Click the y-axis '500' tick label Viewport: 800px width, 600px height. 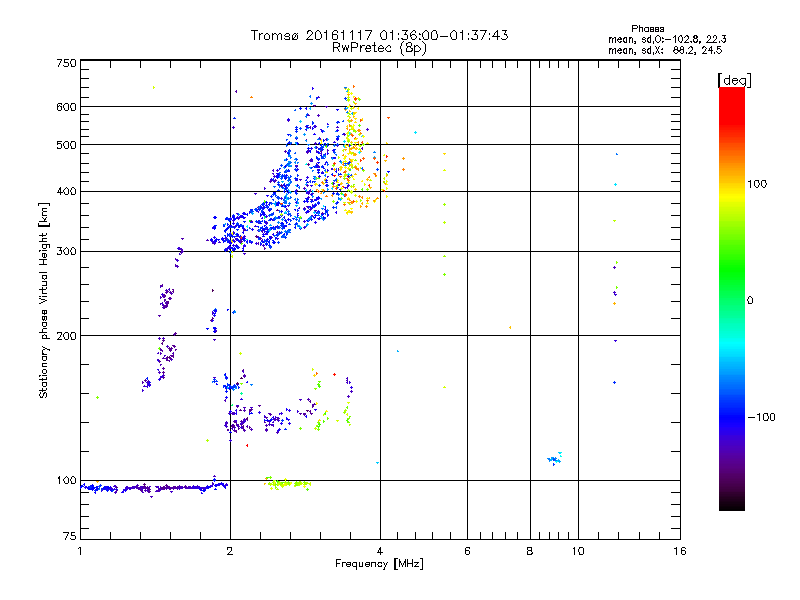(66, 145)
